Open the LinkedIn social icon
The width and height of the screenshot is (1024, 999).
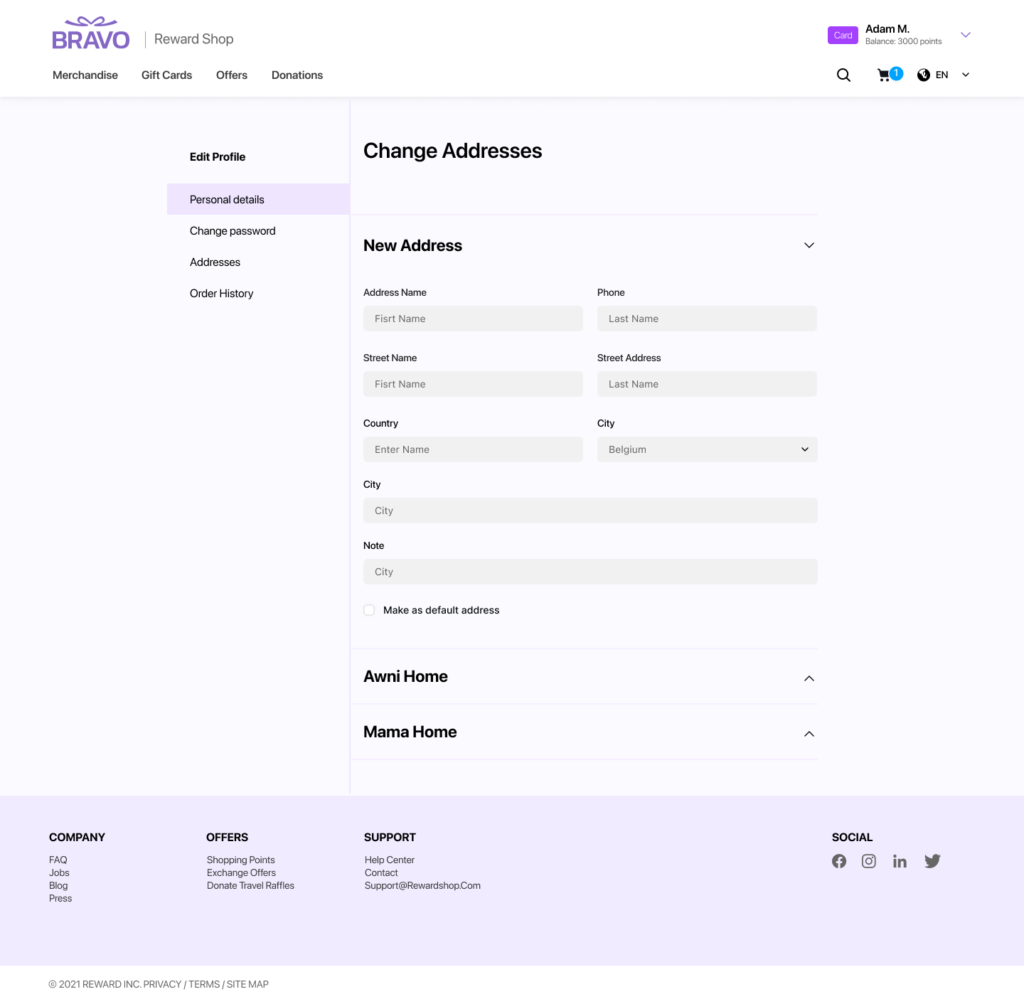coord(900,861)
